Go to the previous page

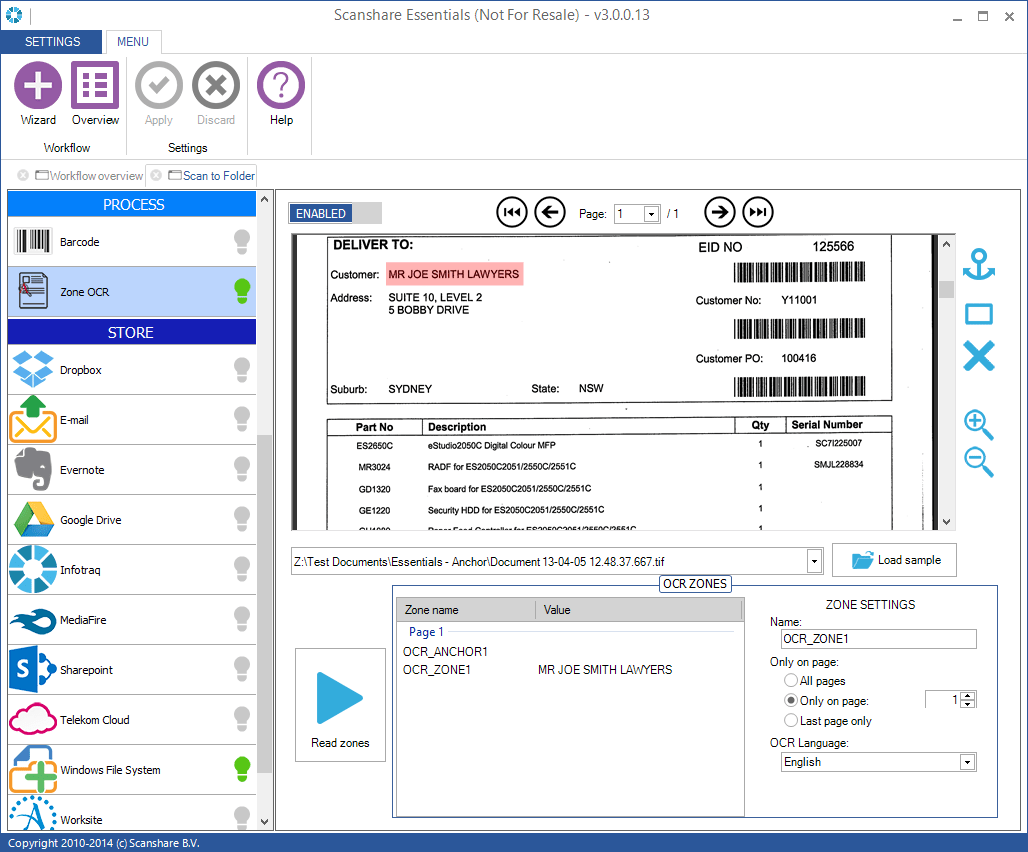550,212
